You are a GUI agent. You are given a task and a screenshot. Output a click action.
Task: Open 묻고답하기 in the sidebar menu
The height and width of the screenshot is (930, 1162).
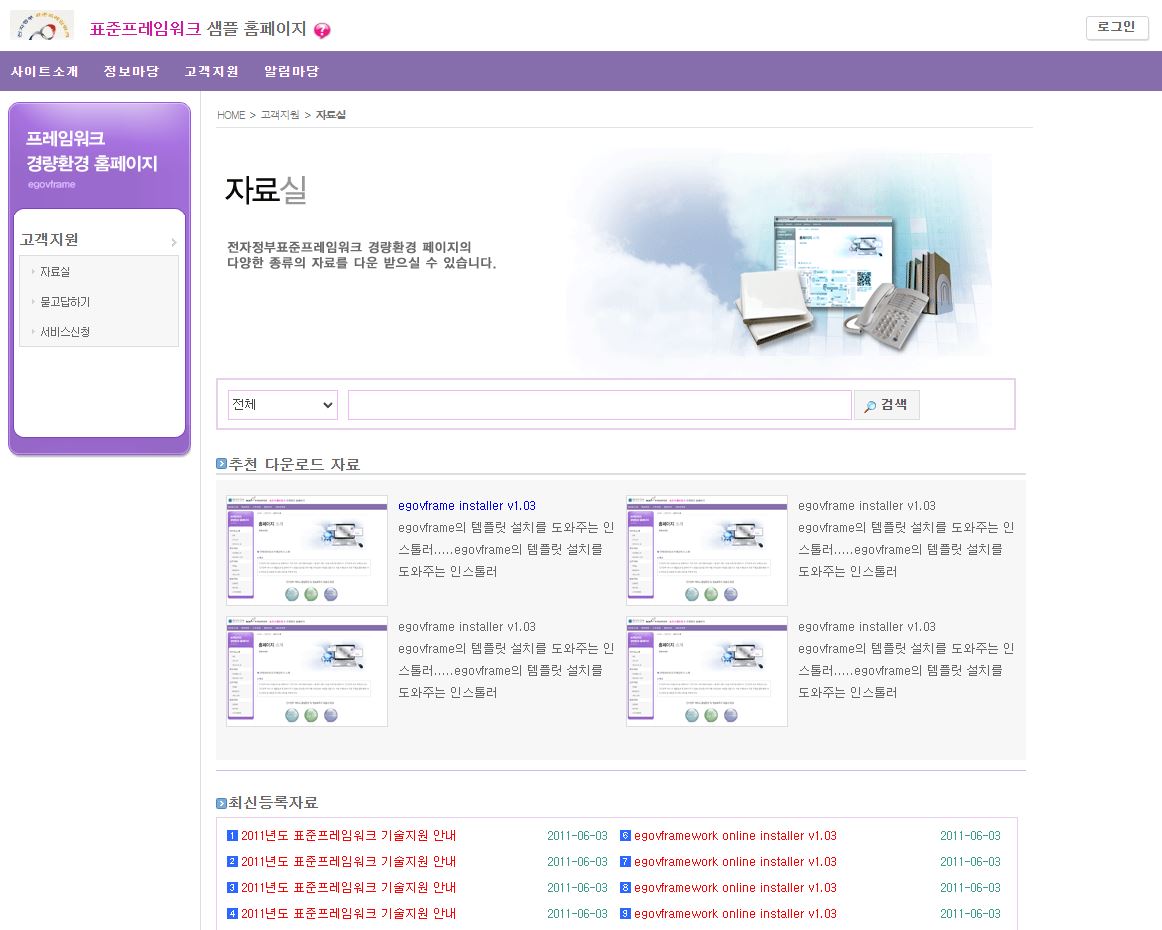[65, 302]
